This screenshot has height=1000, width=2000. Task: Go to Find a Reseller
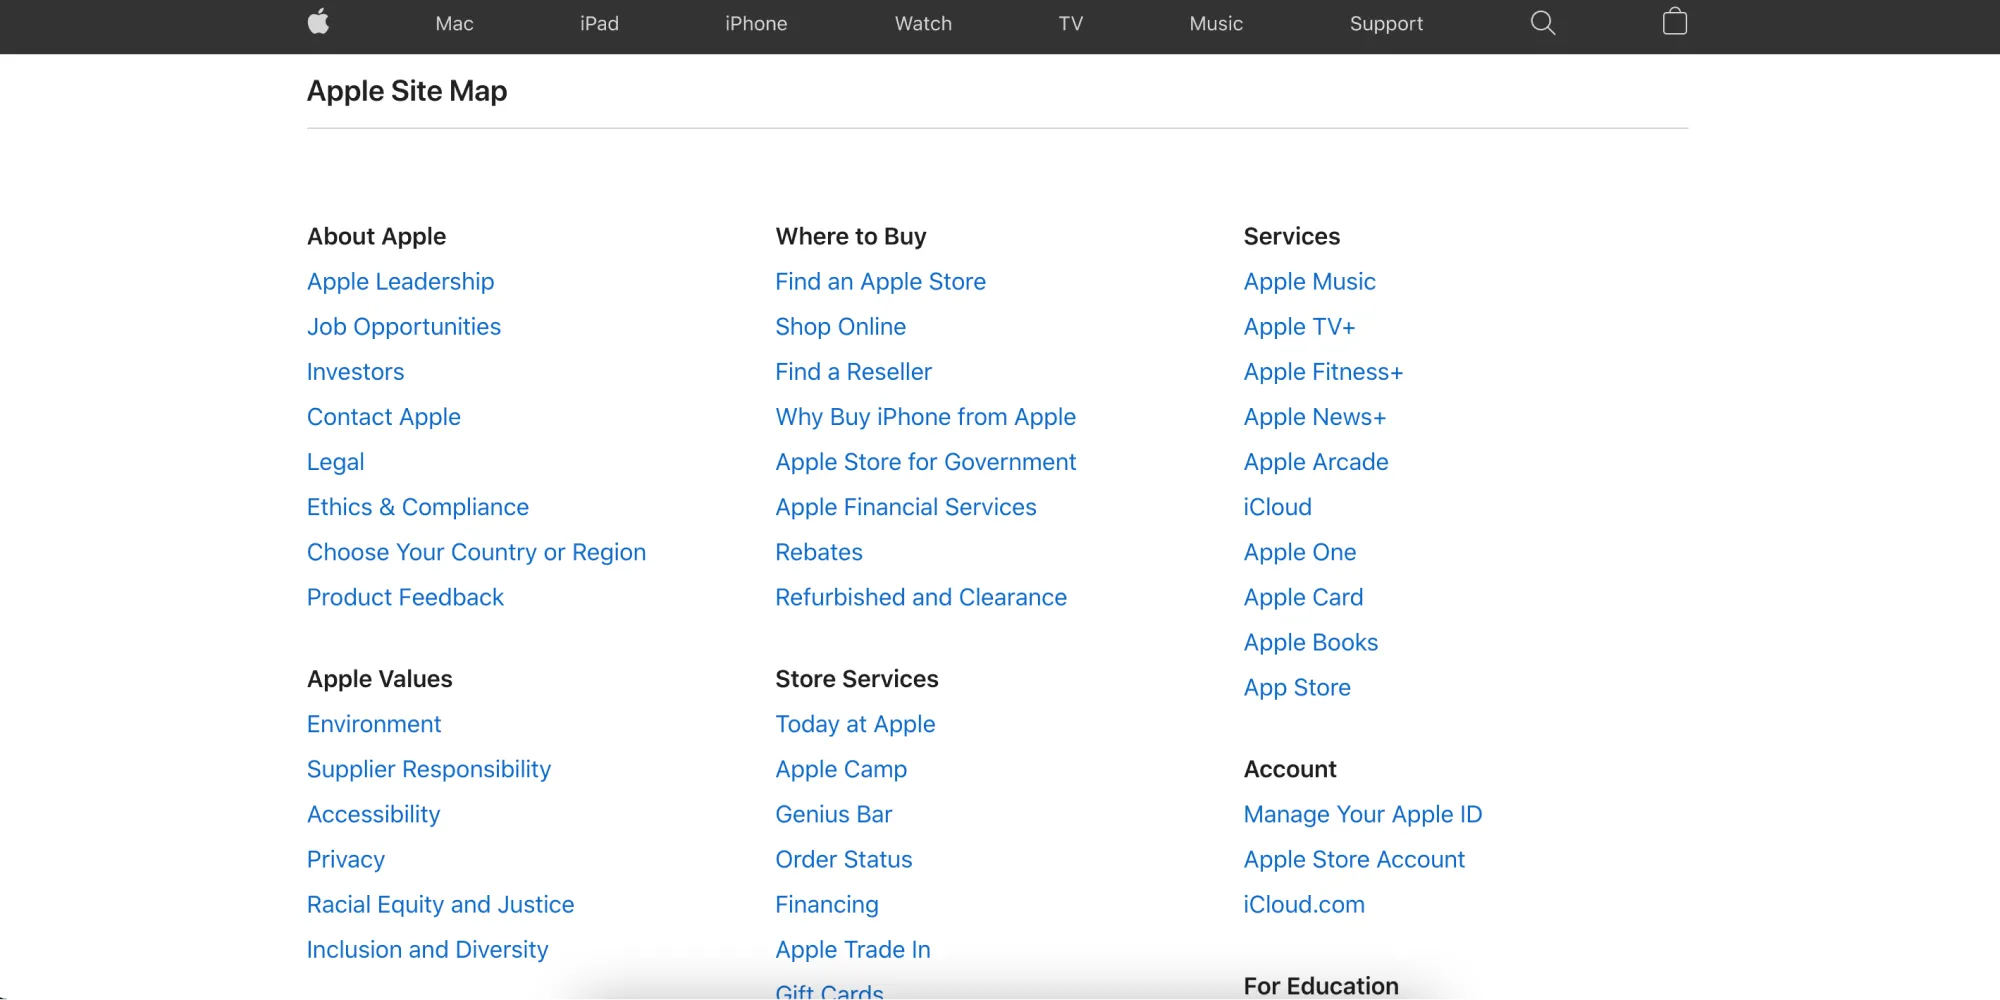[x=853, y=372]
